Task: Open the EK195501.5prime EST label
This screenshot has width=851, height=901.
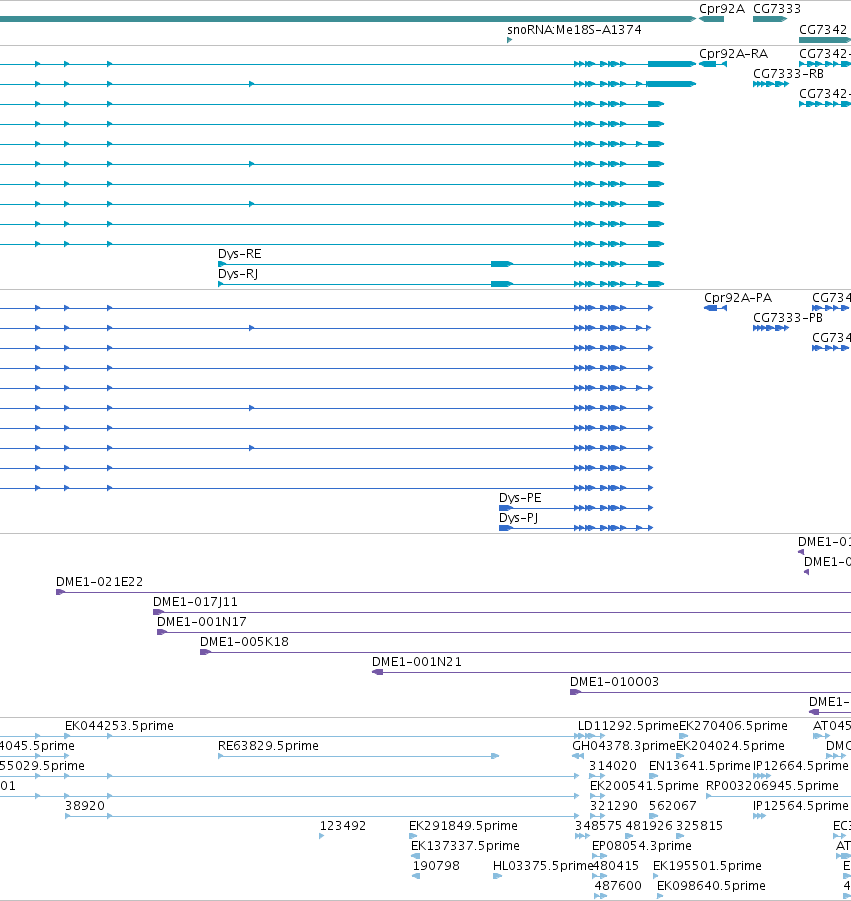Action: pos(707,866)
